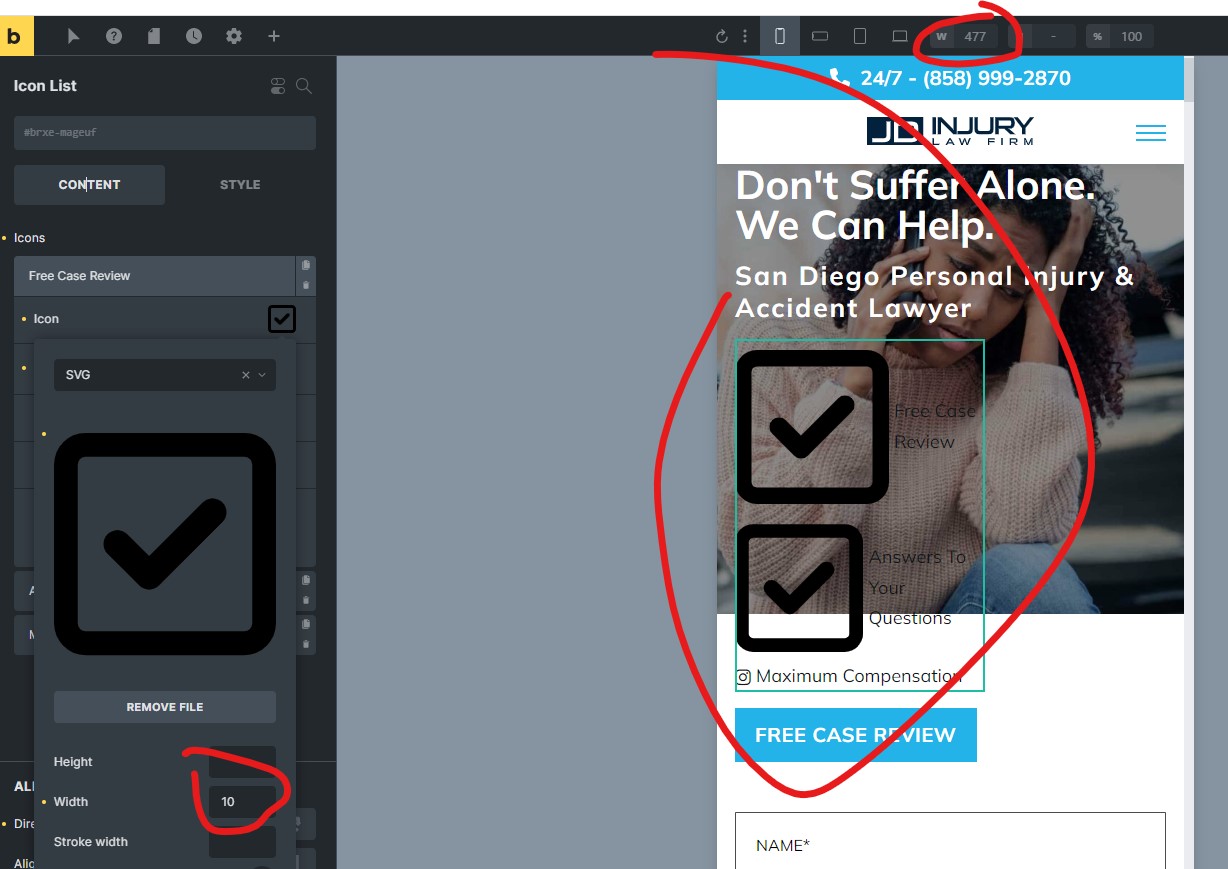Click the plus add-element icon
This screenshot has width=1228, height=869.
click(x=274, y=36)
